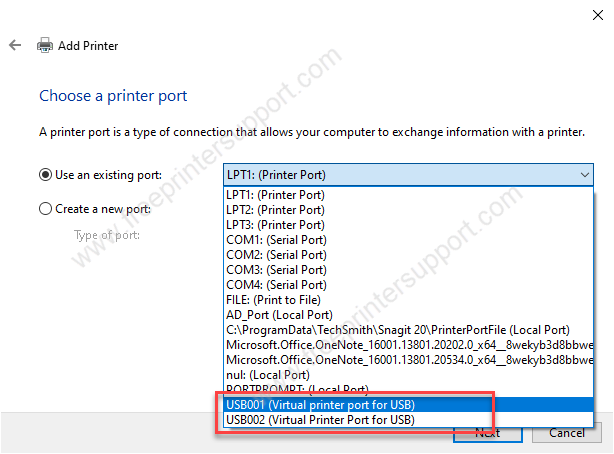The image size is (614, 454).
Task: Close the Add Printer dialog
Action: (x=598, y=15)
